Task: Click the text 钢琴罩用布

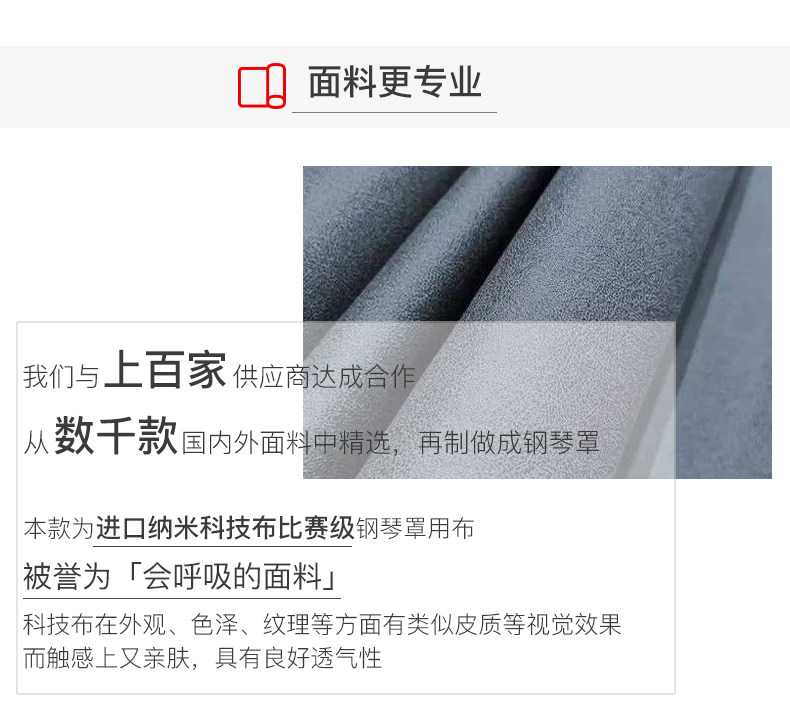Action: click(x=415, y=529)
